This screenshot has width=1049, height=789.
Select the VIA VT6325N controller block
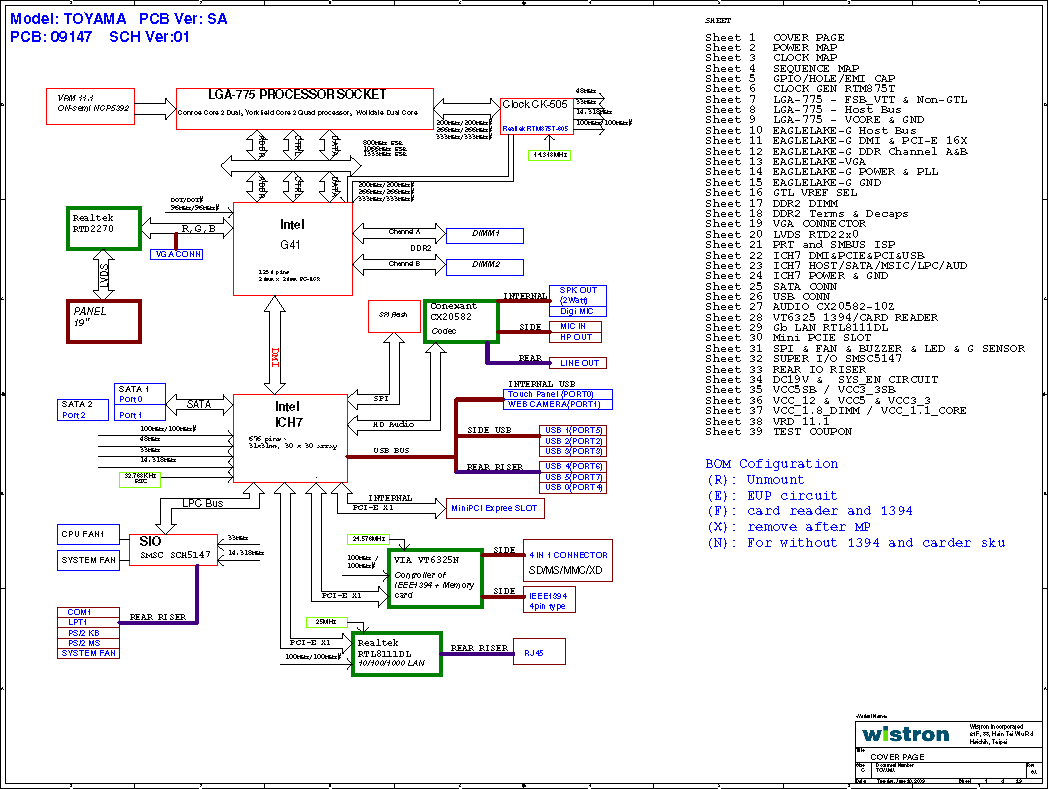tap(435, 579)
